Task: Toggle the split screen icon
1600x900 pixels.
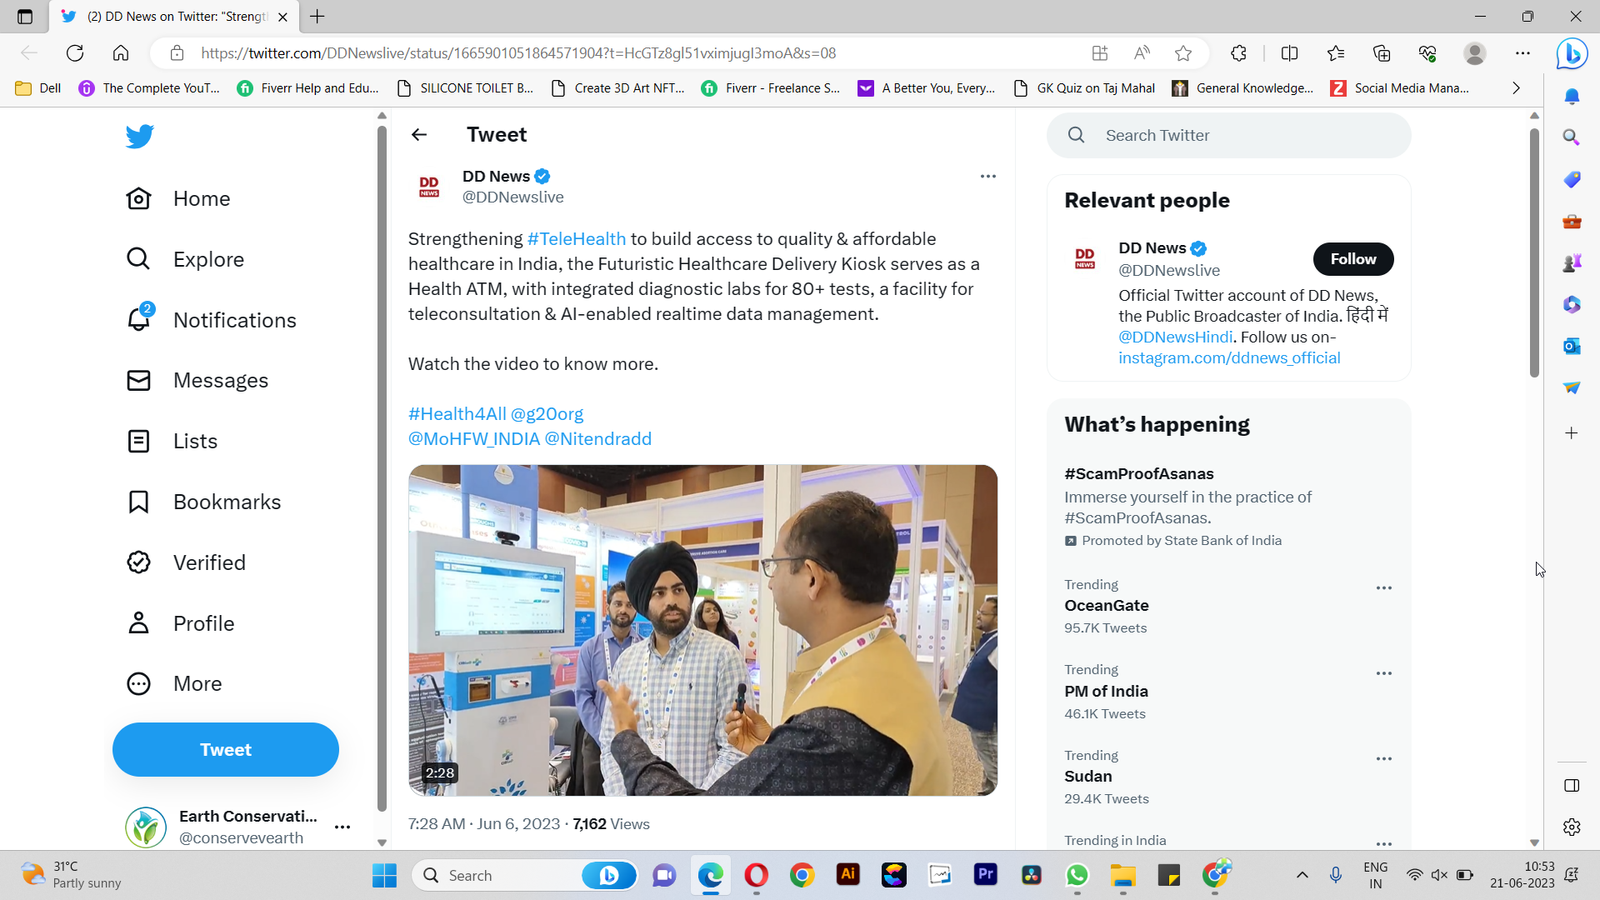Action: tap(1290, 53)
